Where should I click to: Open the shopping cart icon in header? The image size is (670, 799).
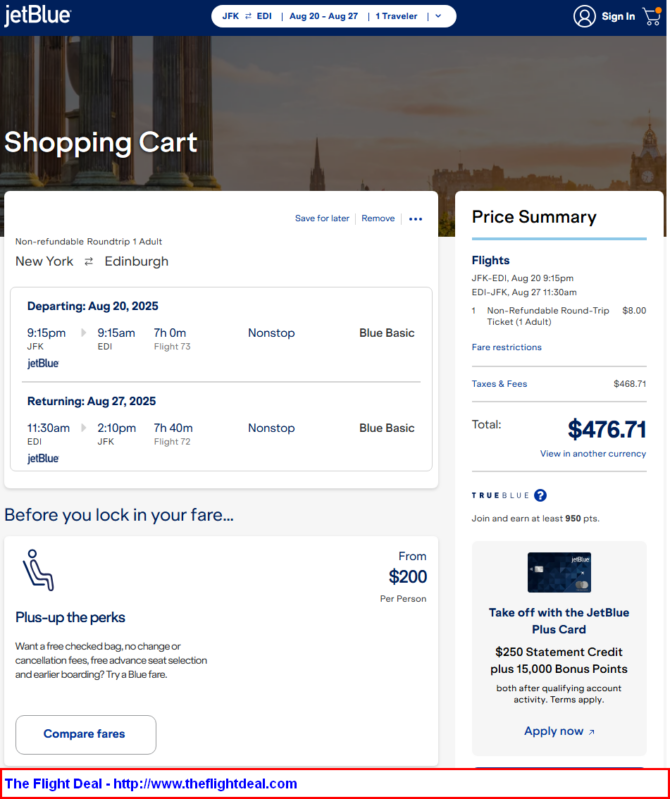[x=652, y=16]
